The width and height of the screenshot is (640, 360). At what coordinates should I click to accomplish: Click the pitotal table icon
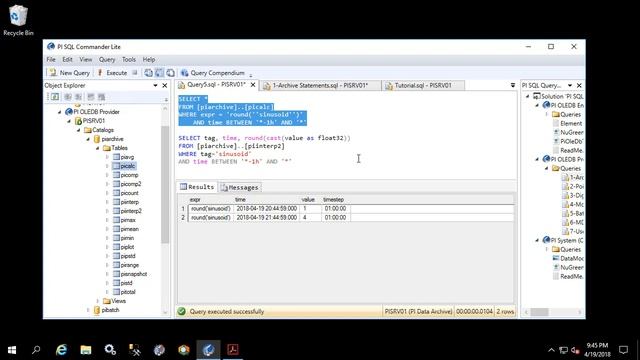coord(116,292)
